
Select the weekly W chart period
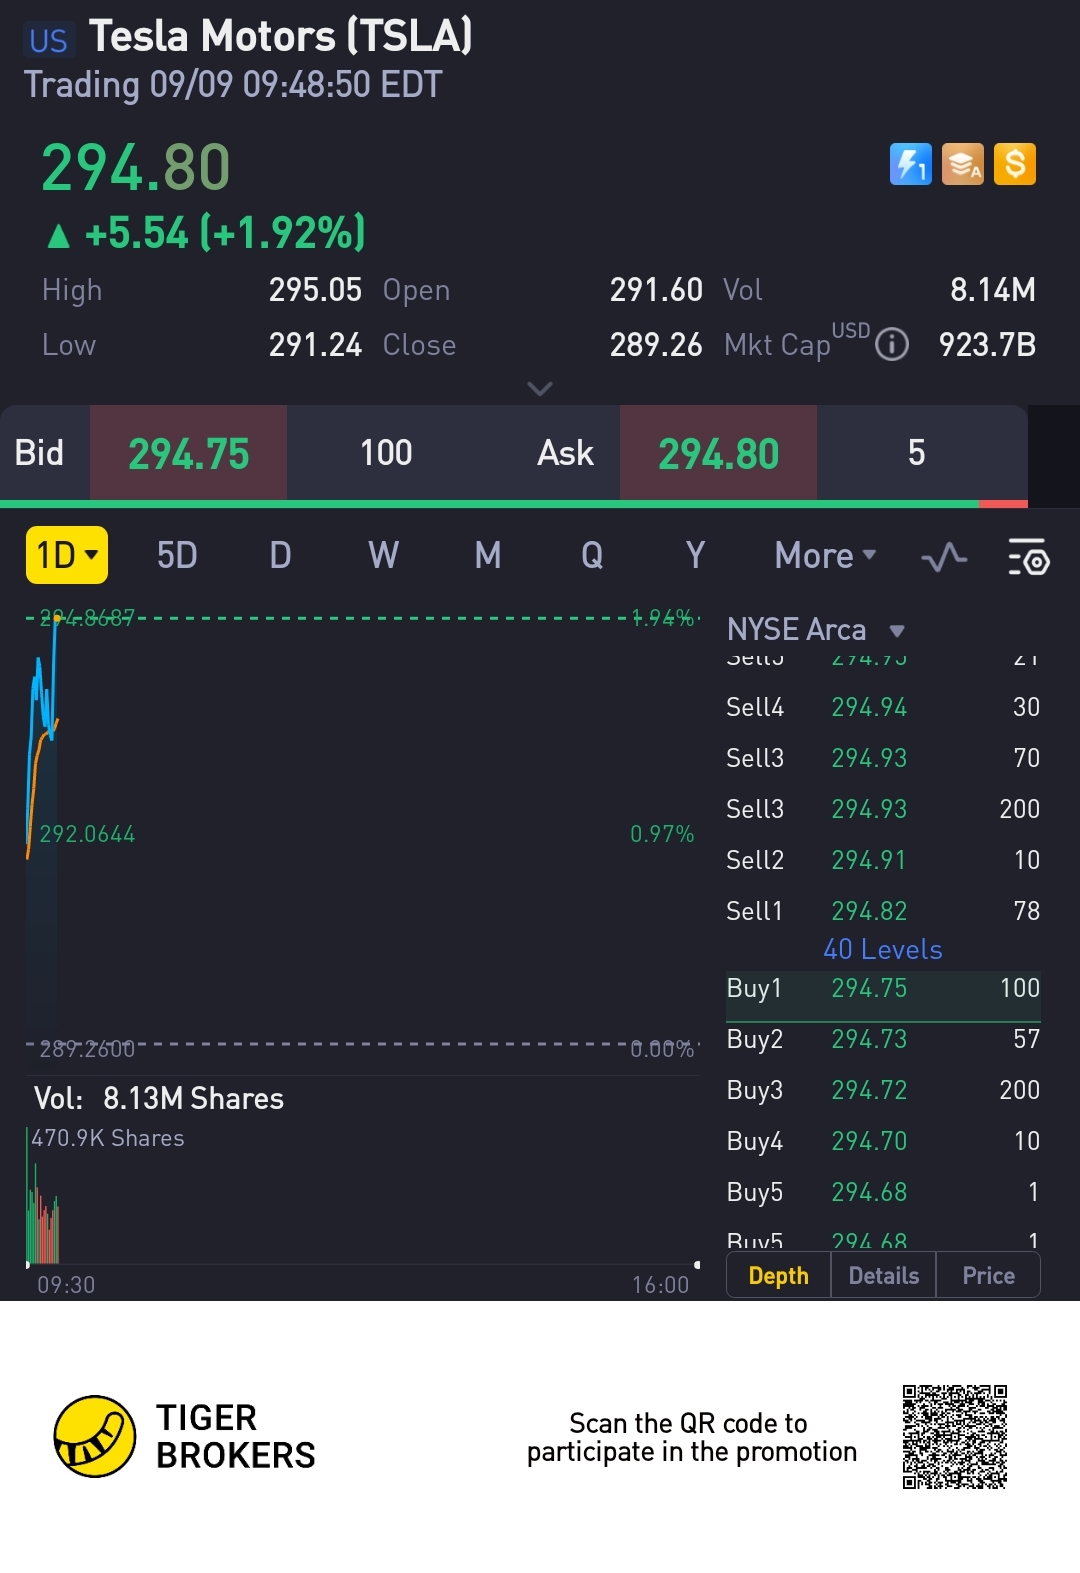pos(383,555)
